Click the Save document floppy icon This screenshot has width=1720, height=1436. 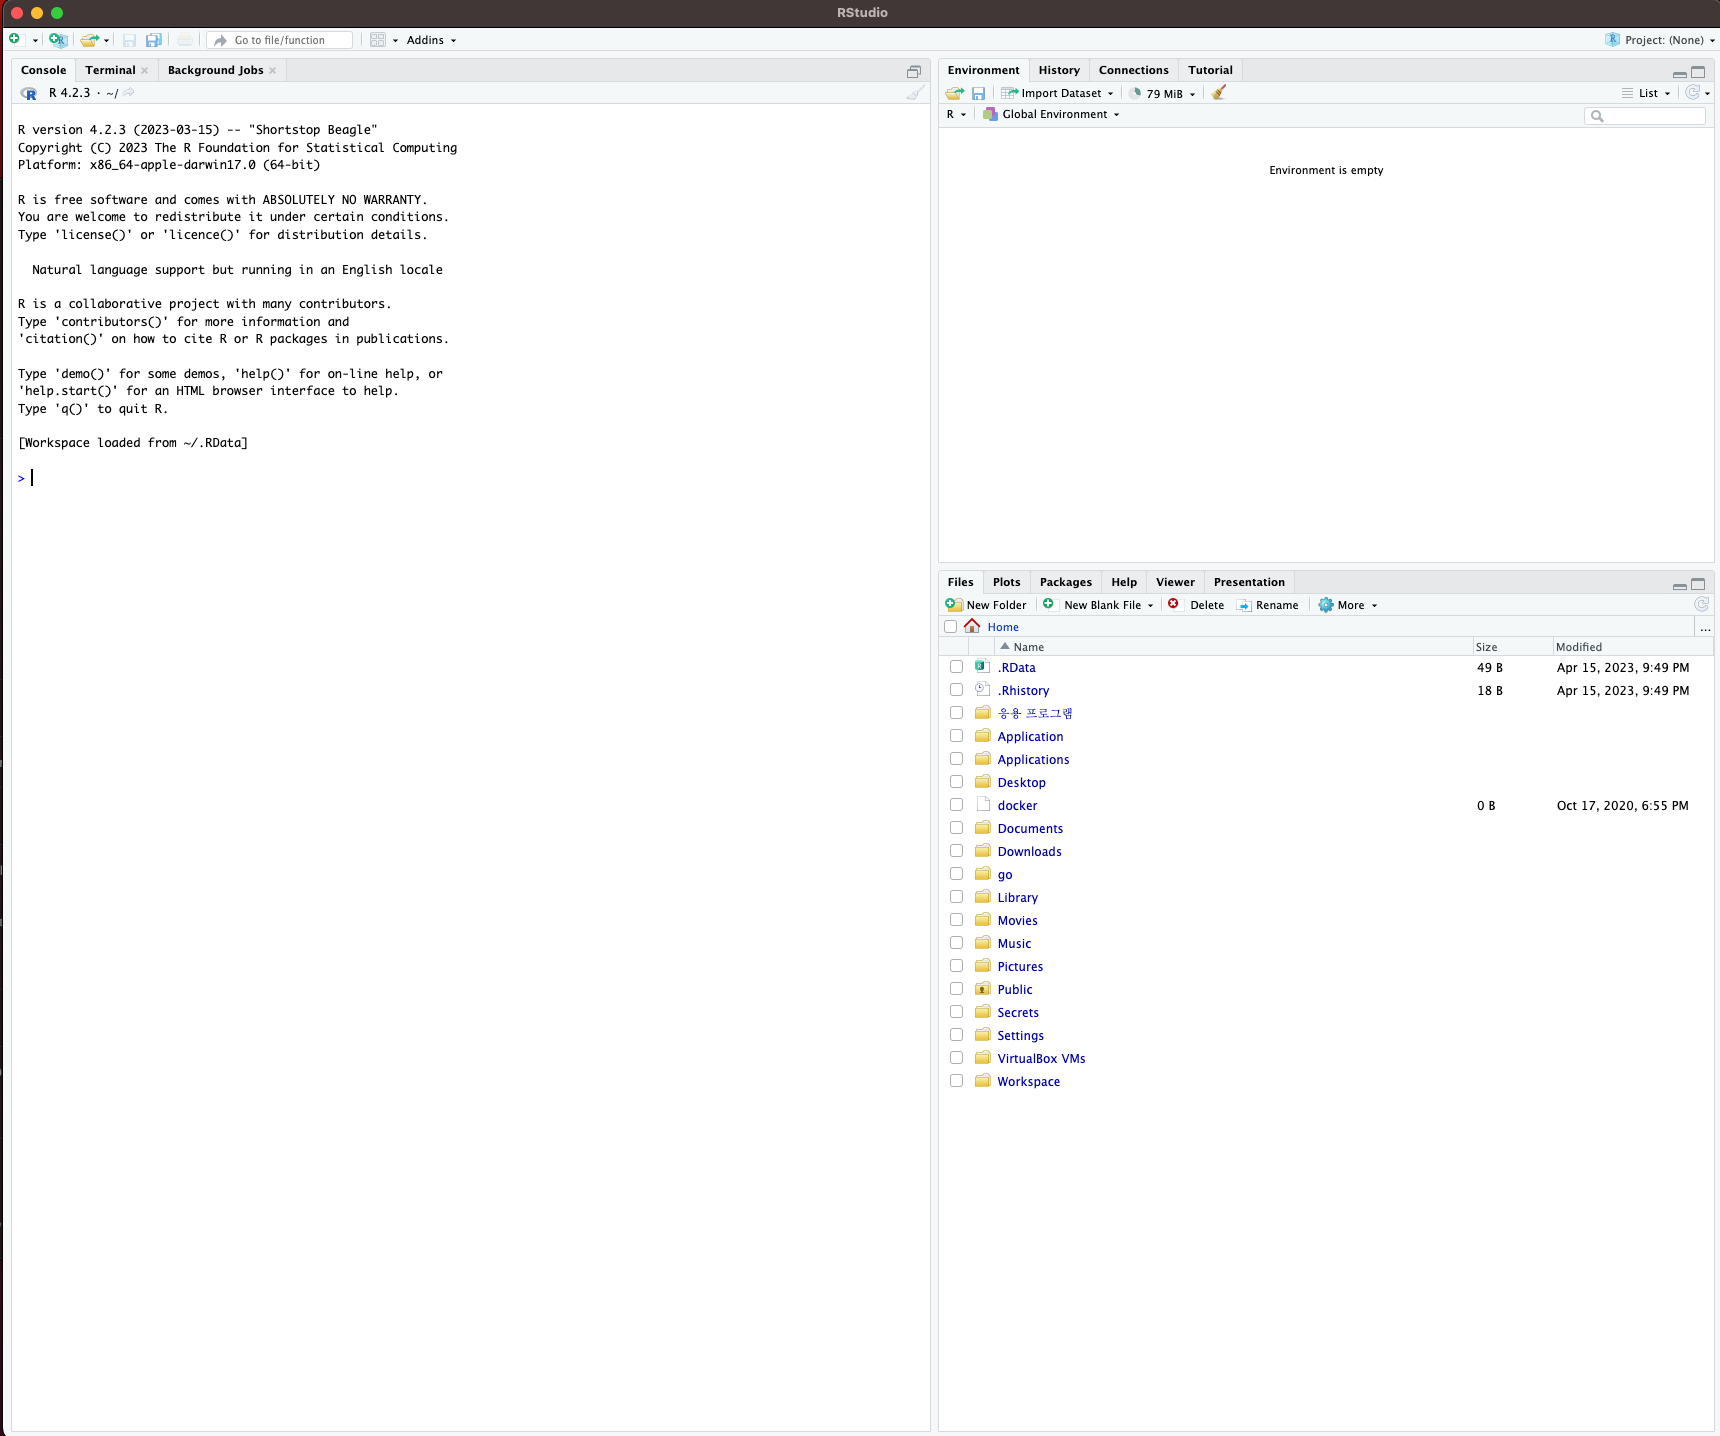(129, 40)
